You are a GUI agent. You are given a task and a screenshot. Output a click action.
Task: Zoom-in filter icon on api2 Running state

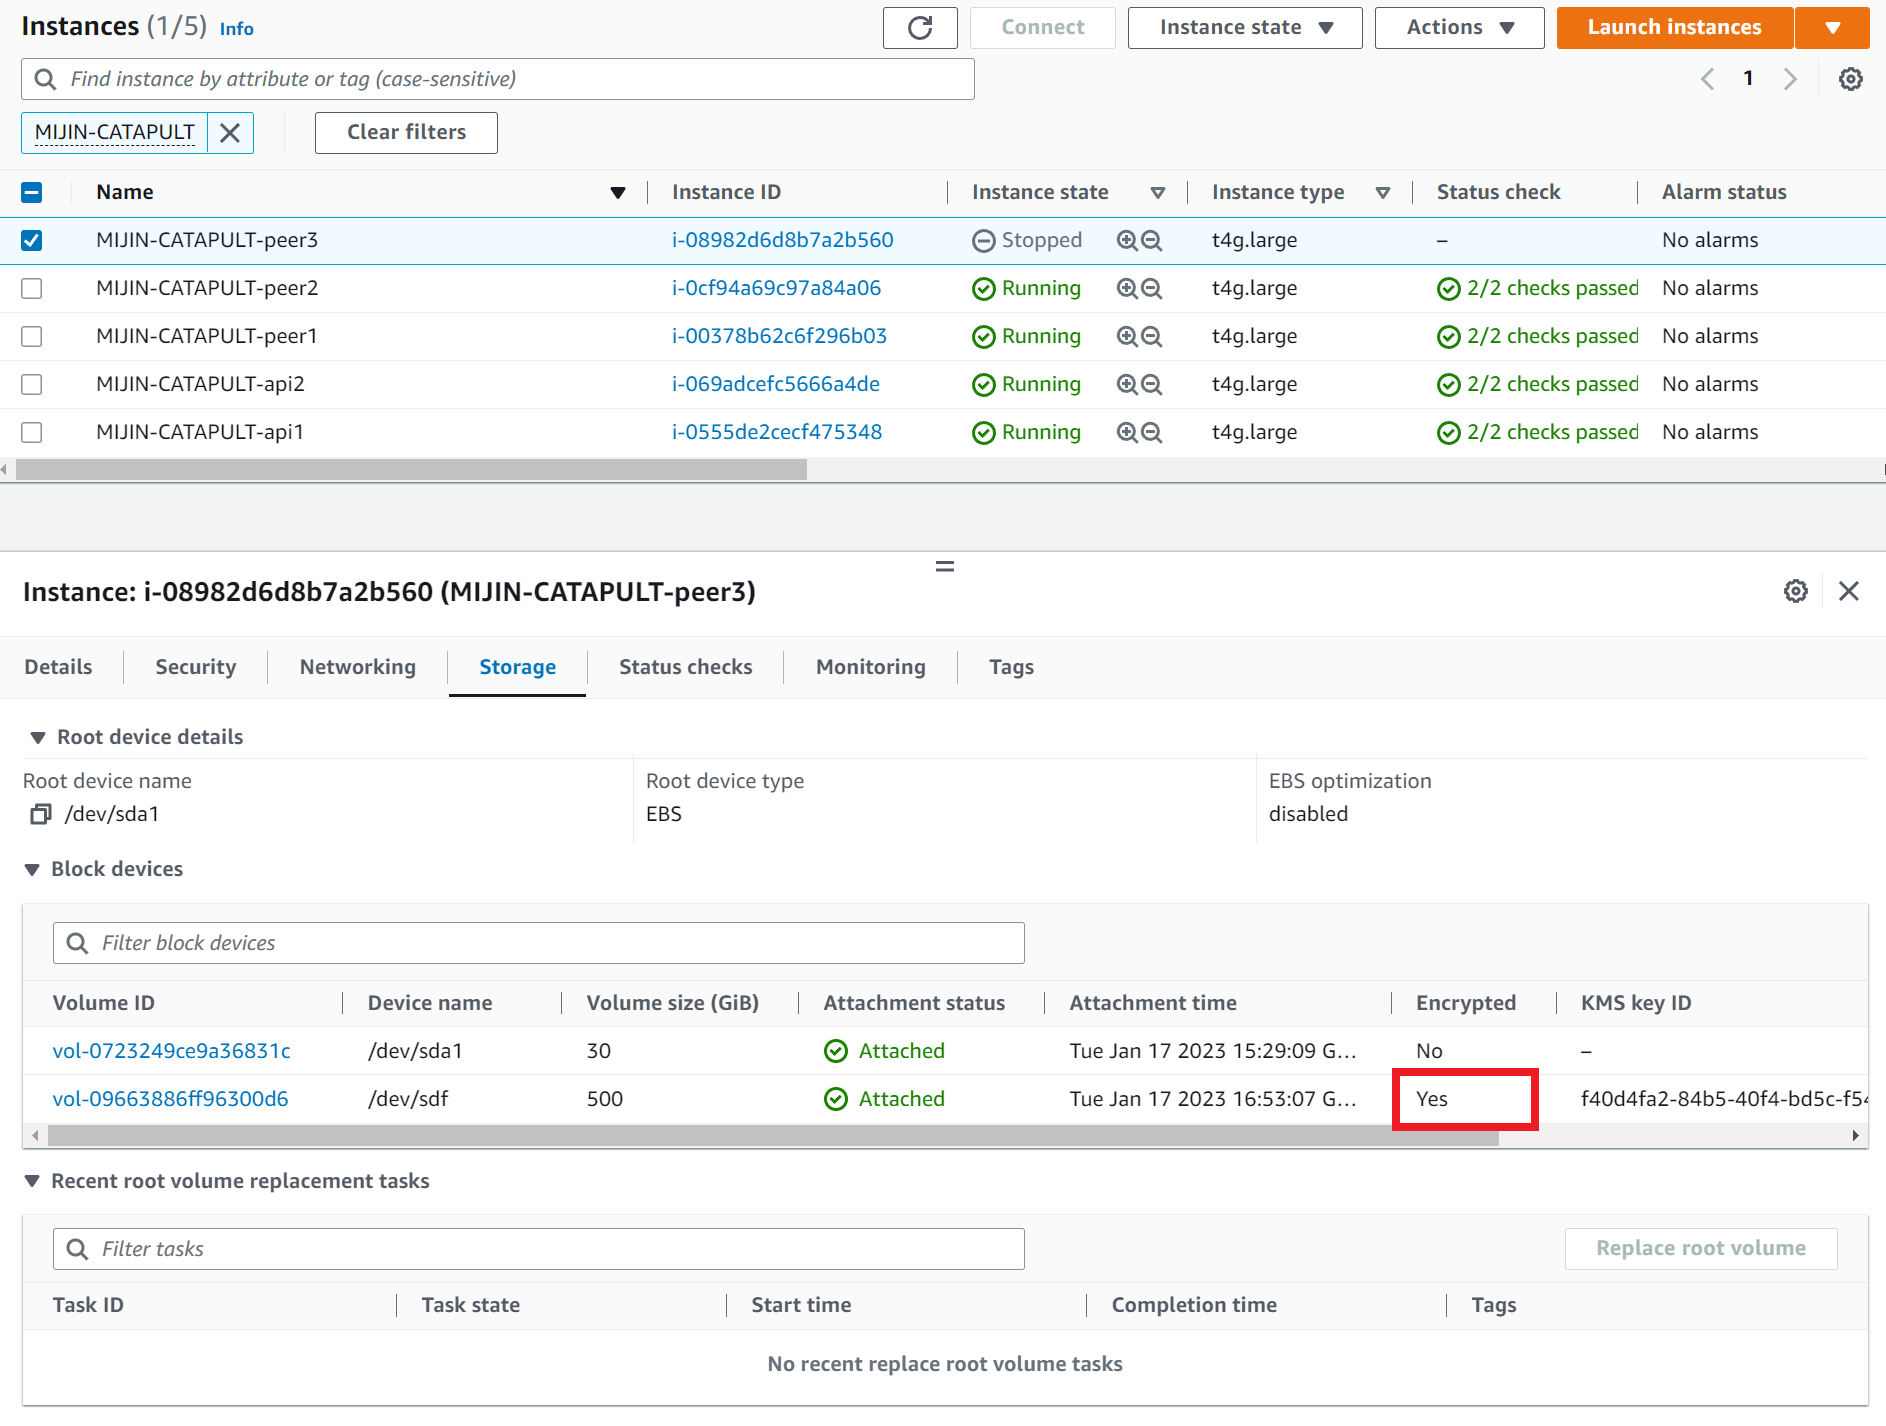pos(1127,384)
